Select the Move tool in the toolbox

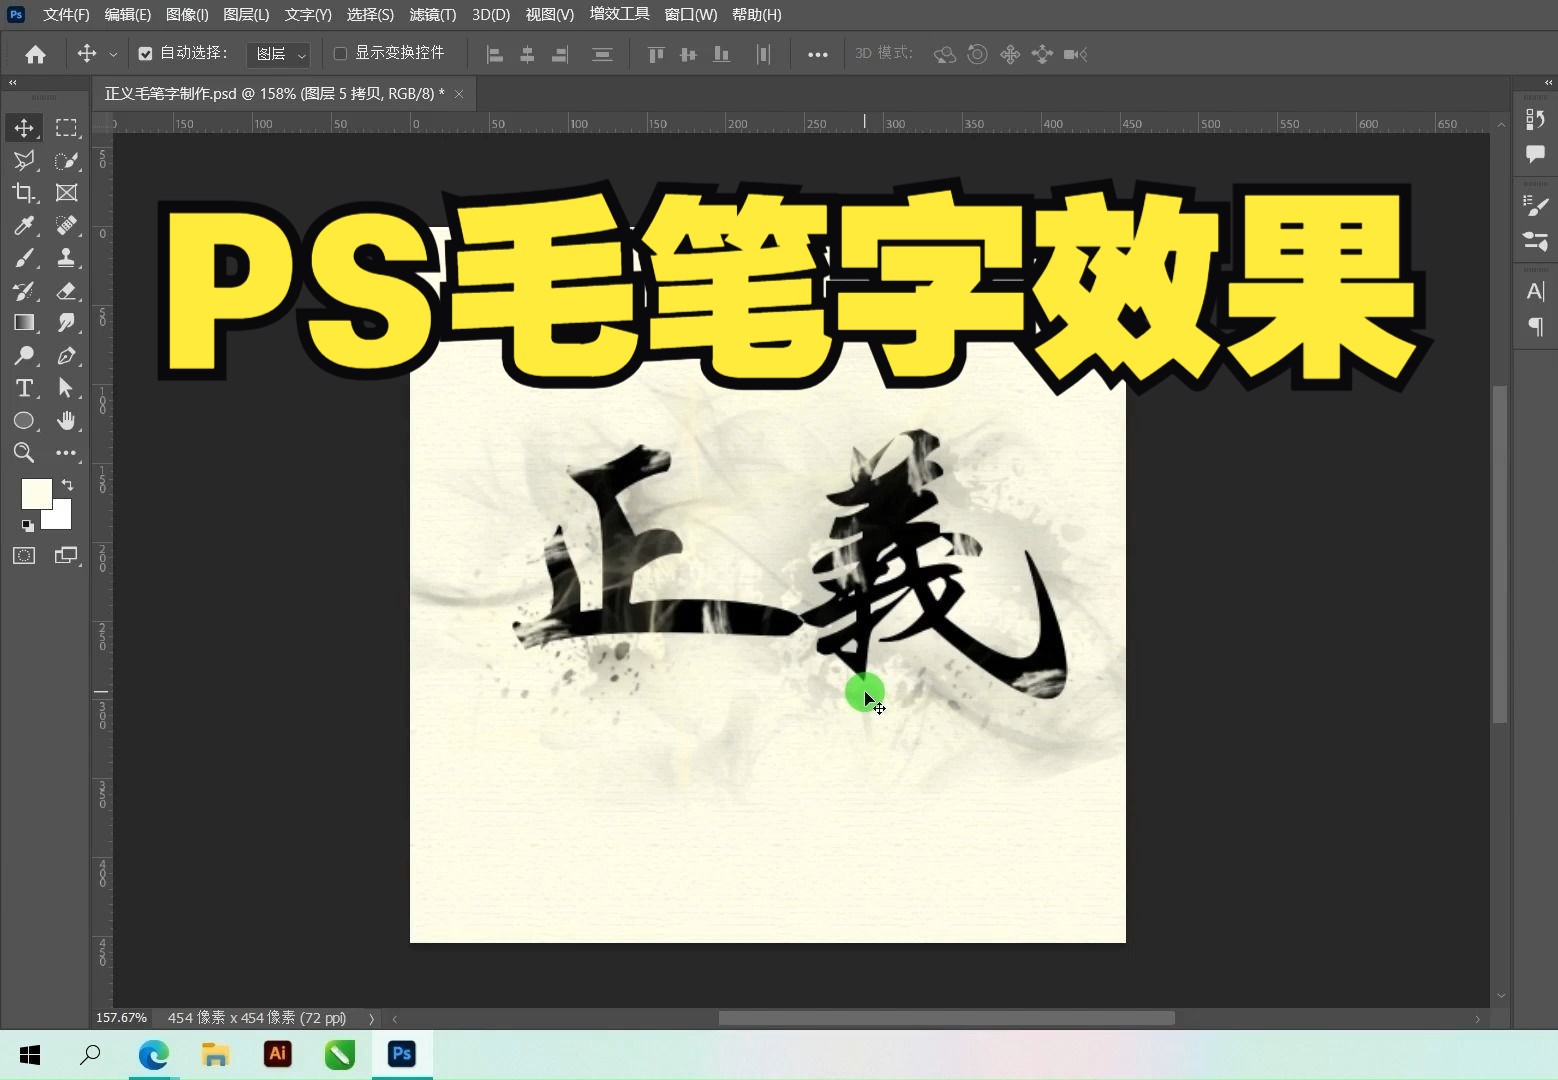coord(24,128)
